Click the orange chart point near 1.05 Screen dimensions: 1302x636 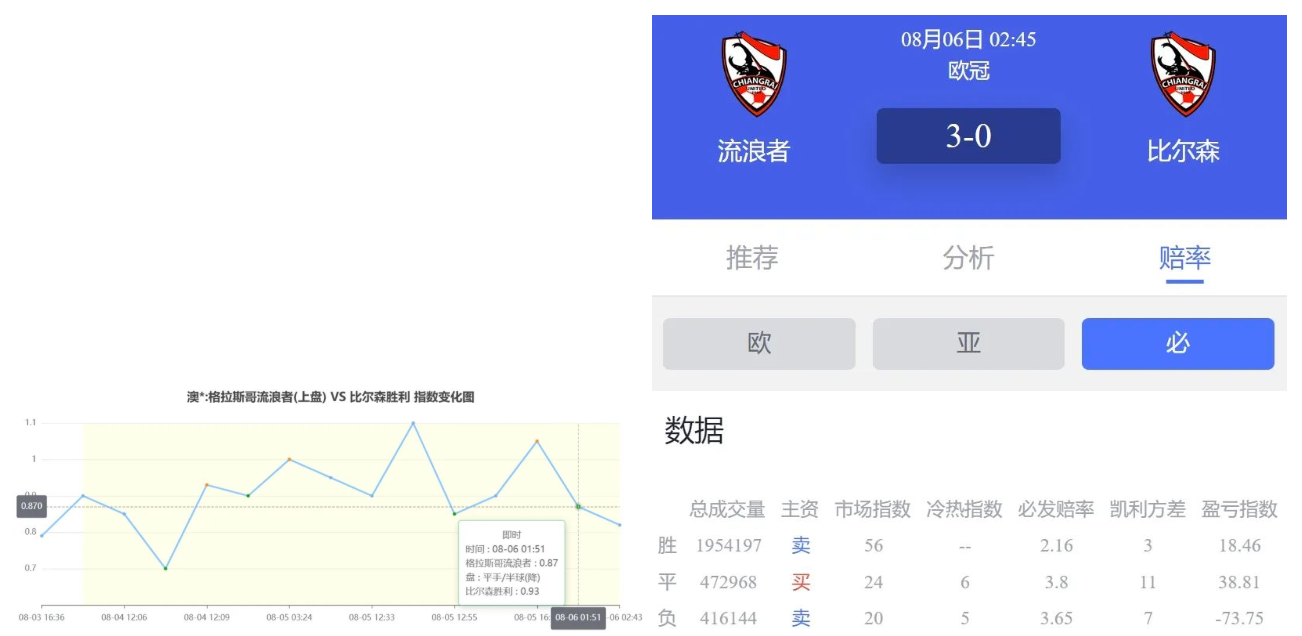click(537, 441)
